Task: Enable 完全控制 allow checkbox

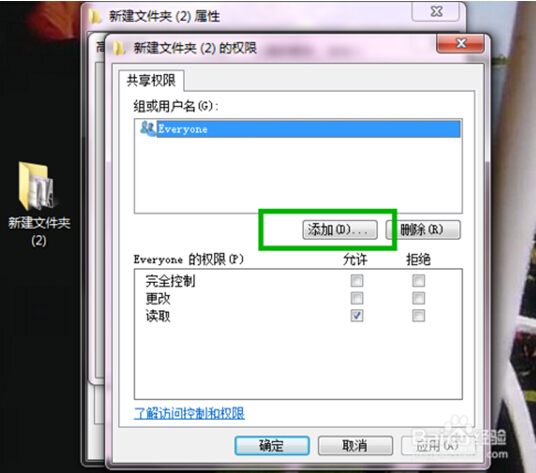Action: 357,281
